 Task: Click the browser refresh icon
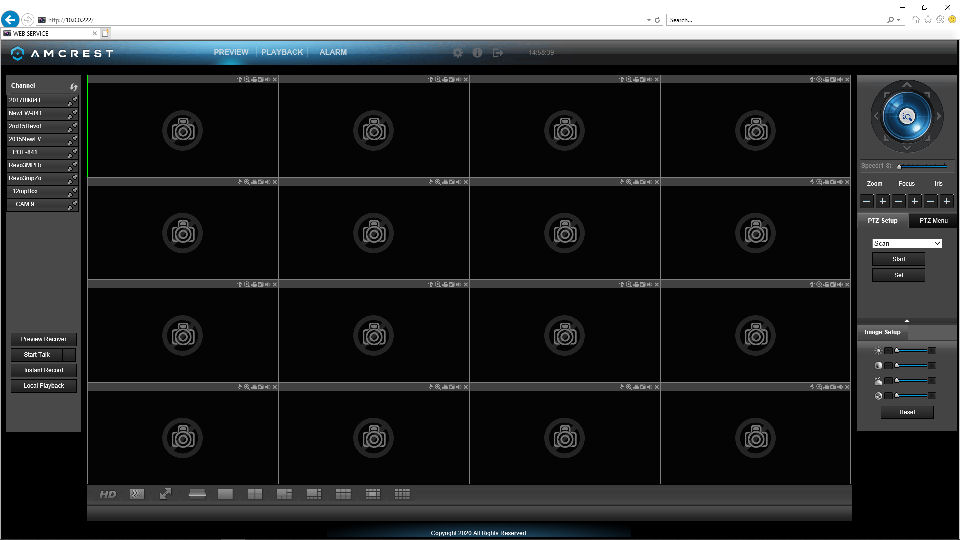click(x=658, y=20)
